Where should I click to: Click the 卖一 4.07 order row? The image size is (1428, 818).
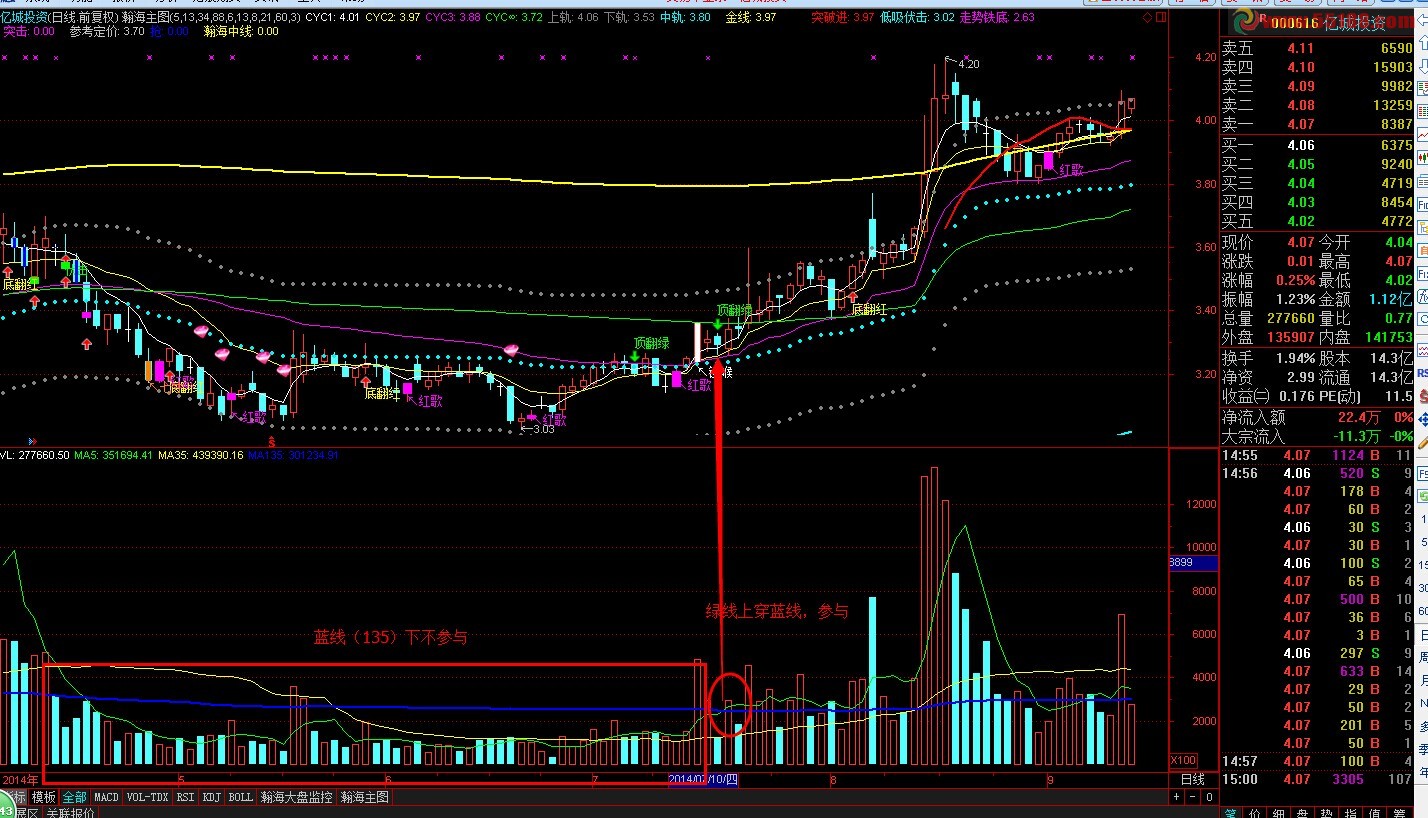tap(1318, 124)
